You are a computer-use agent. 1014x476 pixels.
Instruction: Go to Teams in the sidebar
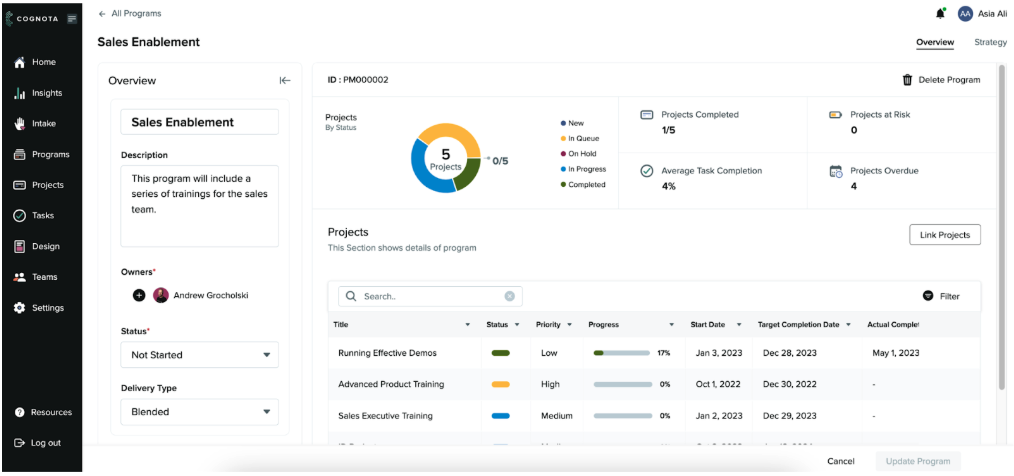tap(44, 277)
